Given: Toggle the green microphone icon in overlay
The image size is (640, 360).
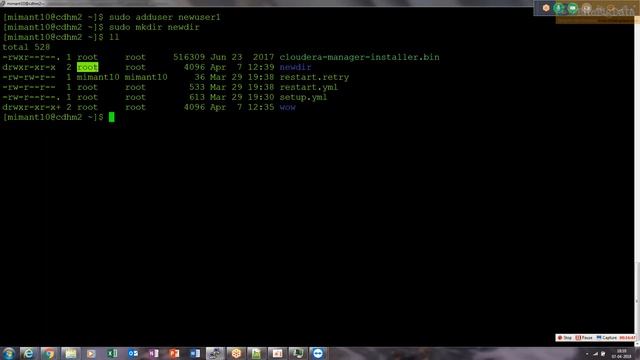Looking at the screenshot, I should 559,8.
